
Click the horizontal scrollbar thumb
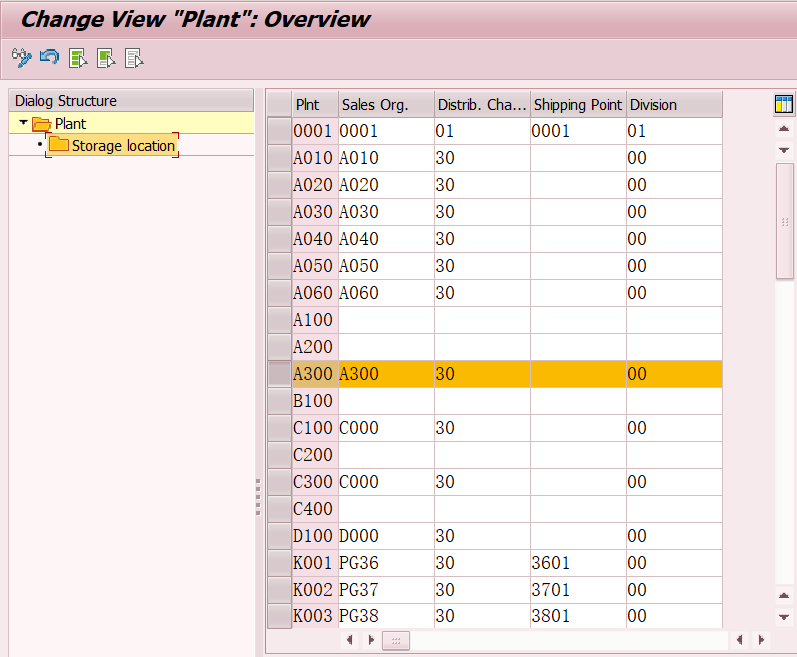pos(396,641)
